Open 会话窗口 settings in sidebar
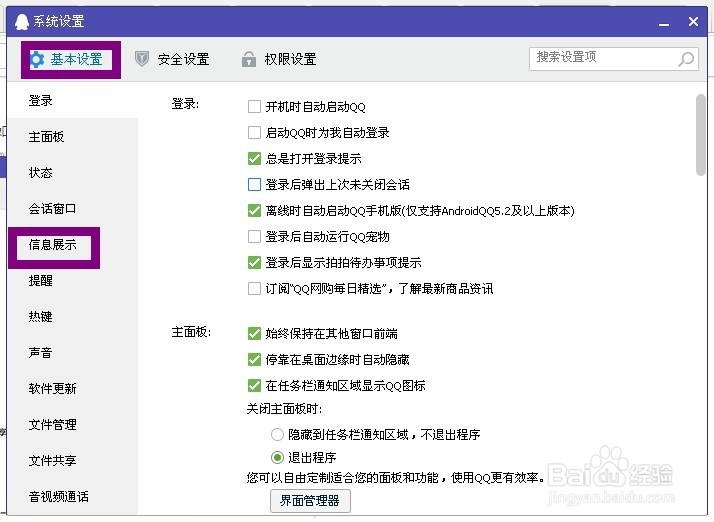This screenshot has height=522, width=714. tap(72, 209)
